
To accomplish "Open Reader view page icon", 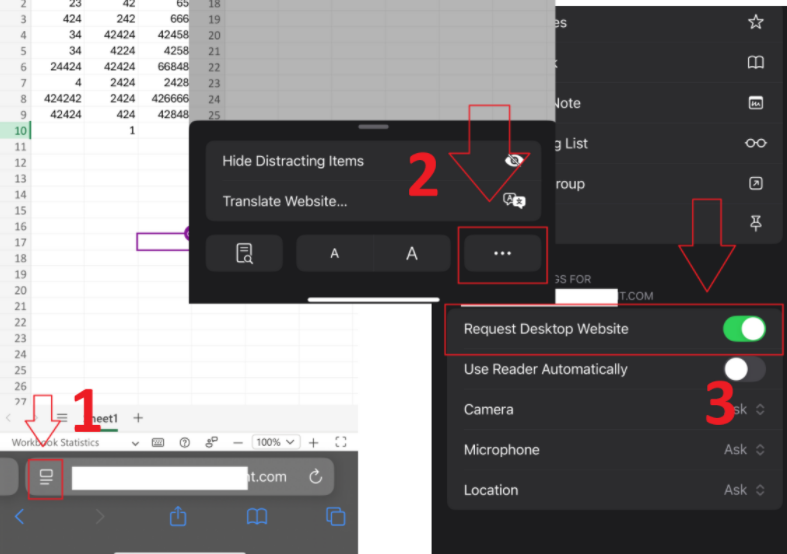I will [x=244, y=253].
